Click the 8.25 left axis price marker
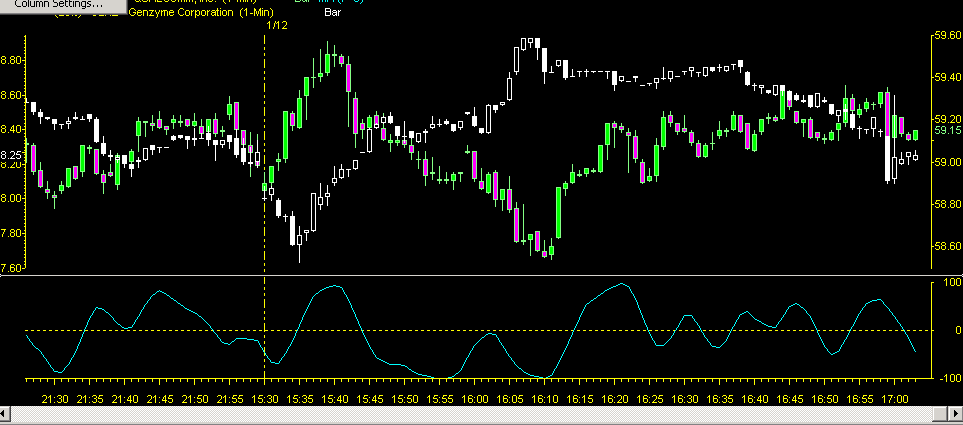 tap(11, 155)
